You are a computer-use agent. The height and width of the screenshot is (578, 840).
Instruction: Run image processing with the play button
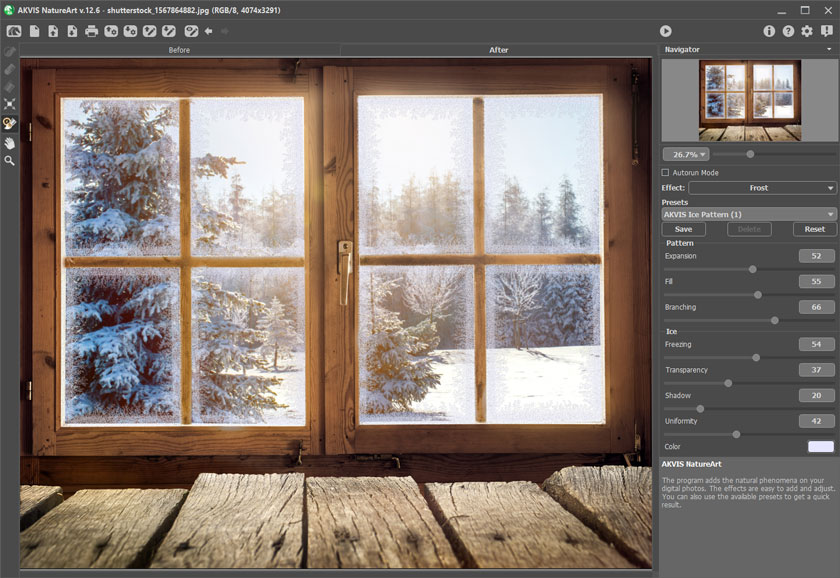tap(665, 31)
